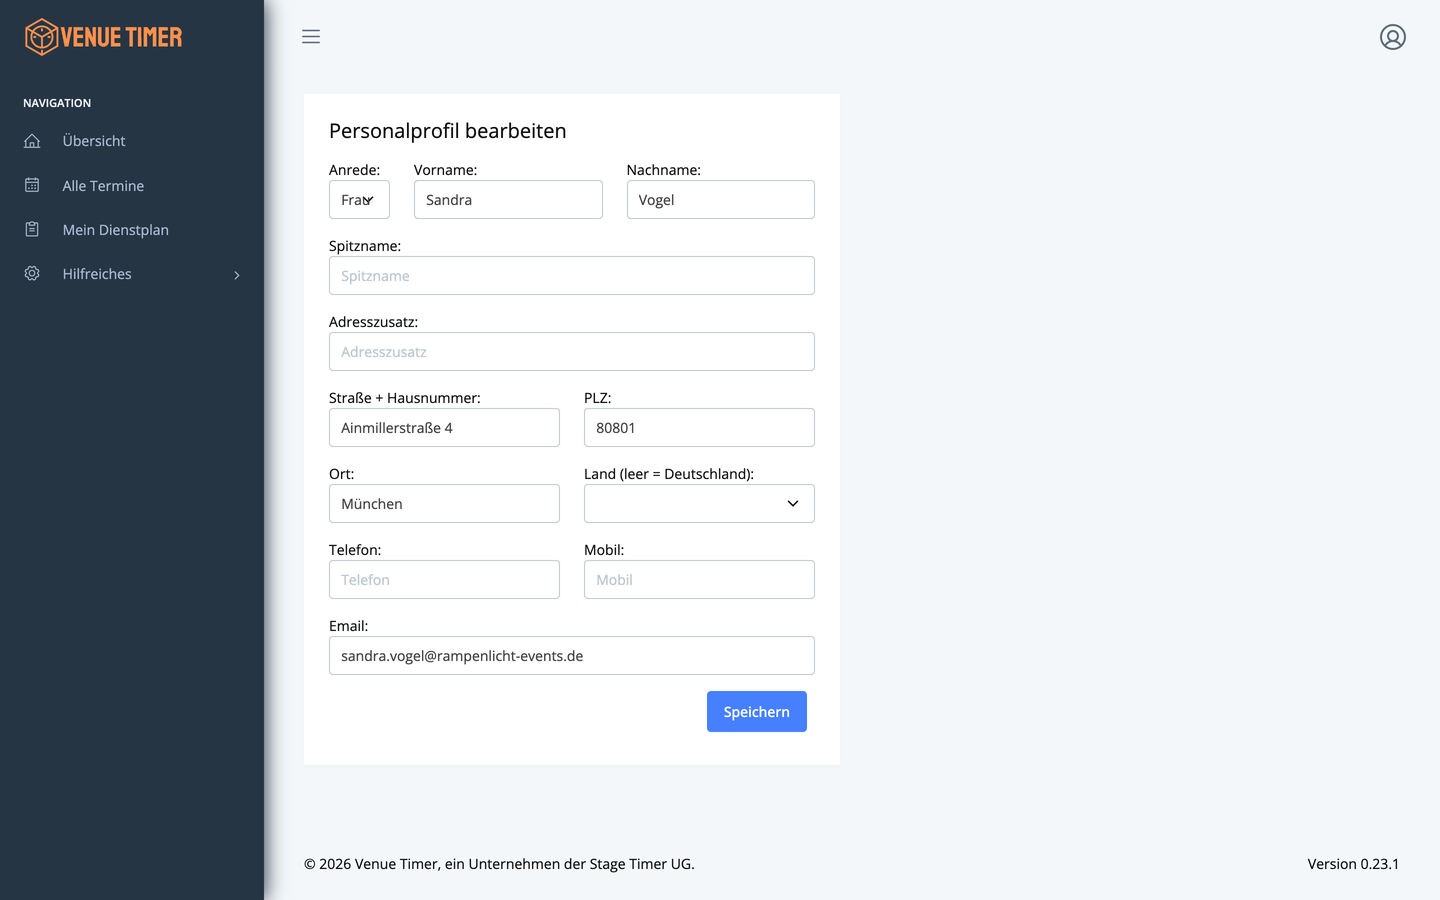Image resolution: width=1440 pixels, height=900 pixels.
Task: Click the calendar icon for Alle Termine
Action: (32, 185)
